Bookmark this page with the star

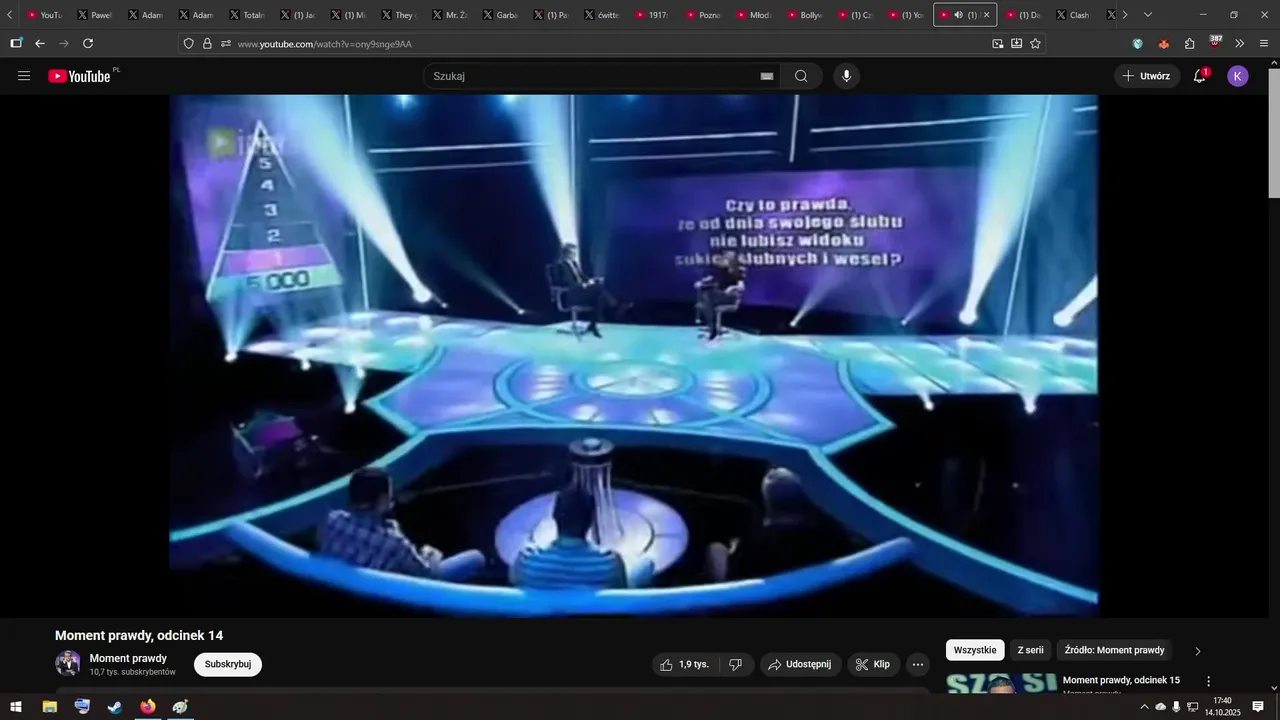pos(1035,43)
